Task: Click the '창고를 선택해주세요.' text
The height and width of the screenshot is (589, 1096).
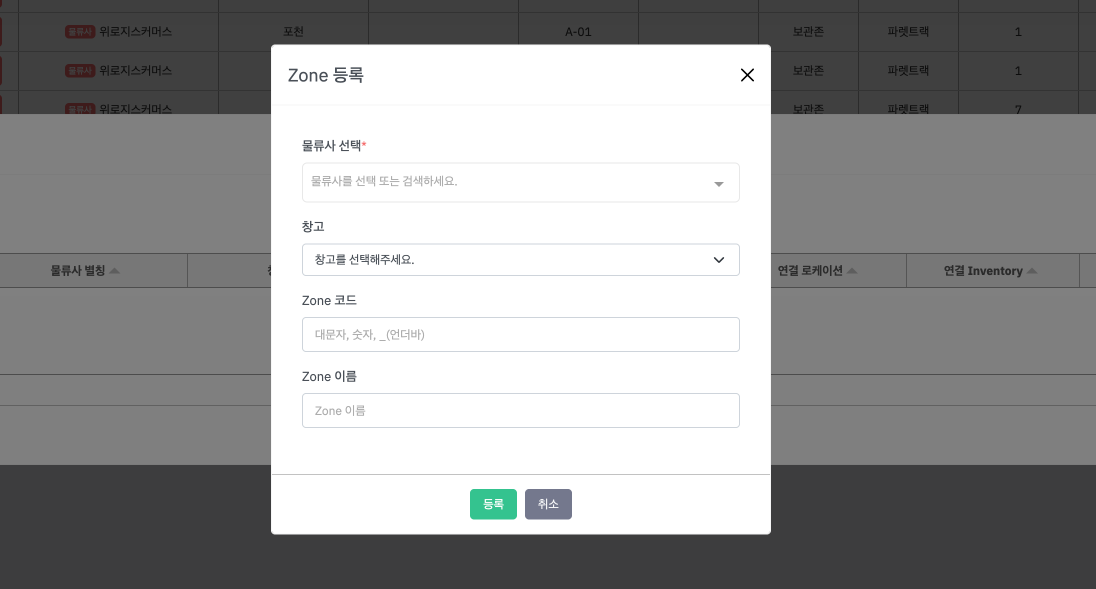Action: (x=364, y=260)
